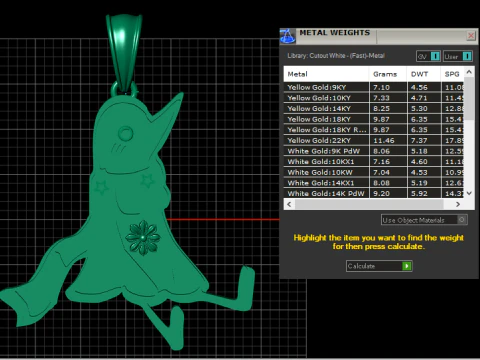Click the left star on the pendant
Screen dimensions: 480x360
[101, 188]
